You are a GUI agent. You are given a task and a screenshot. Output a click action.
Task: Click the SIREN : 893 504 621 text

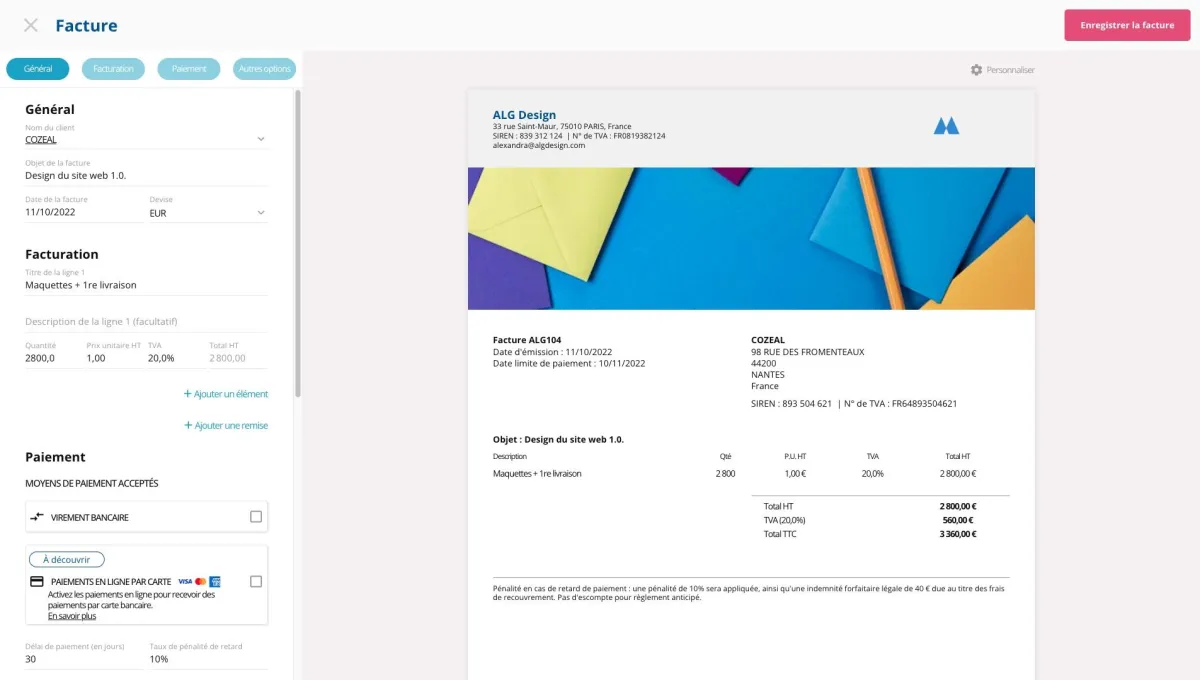click(791, 404)
